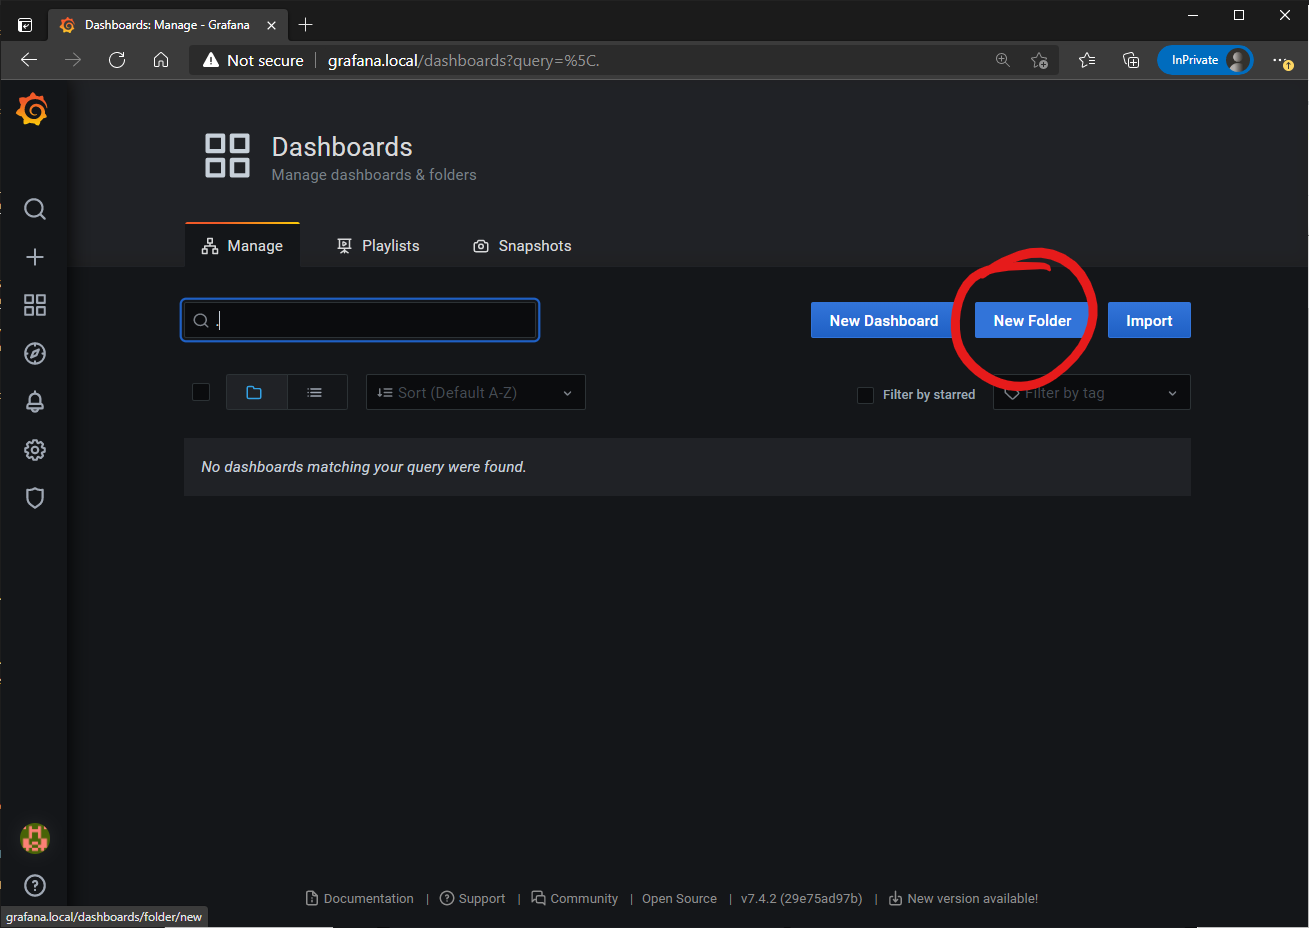This screenshot has width=1309, height=928.
Task: Open Explore compass icon in sidebar
Action: [x=35, y=353]
